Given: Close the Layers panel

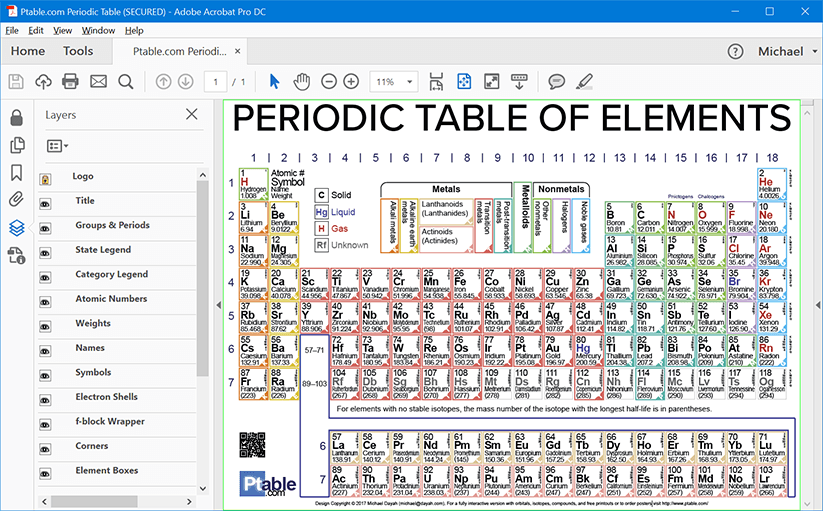Looking at the screenshot, I should point(192,115).
